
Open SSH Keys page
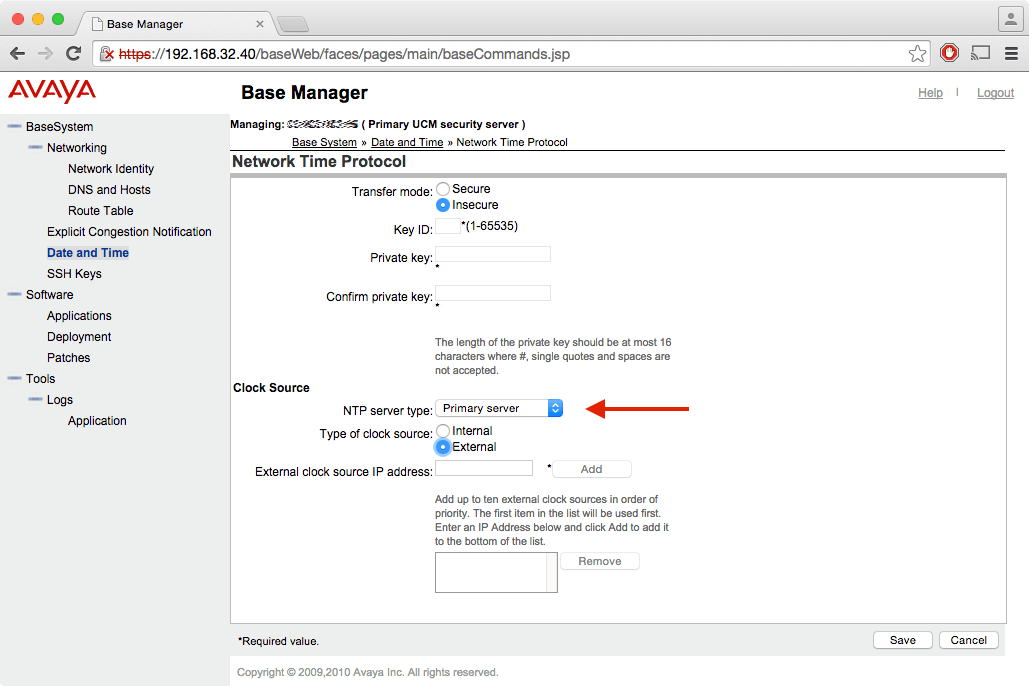pos(74,274)
